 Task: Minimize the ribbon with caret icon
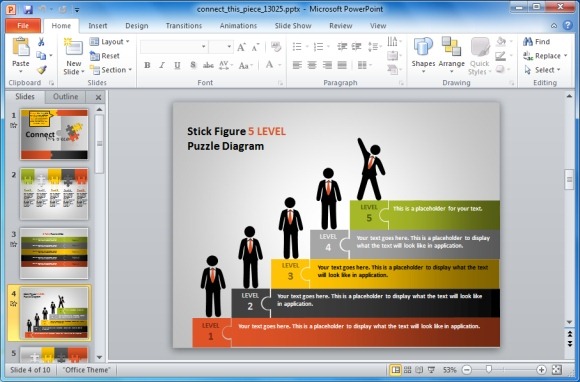(x=554, y=26)
